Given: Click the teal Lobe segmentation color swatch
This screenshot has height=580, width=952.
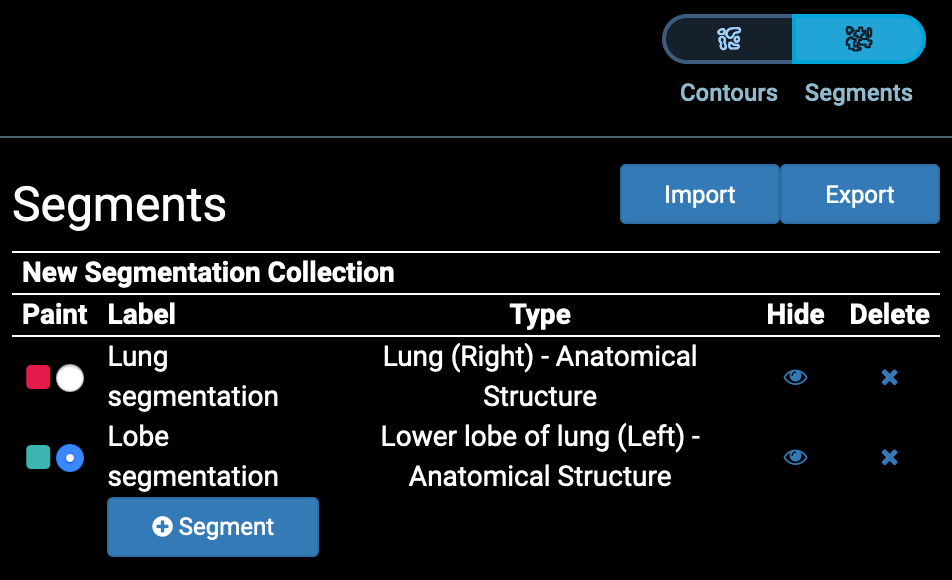Looking at the screenshot, I should (x=38, y=457).
